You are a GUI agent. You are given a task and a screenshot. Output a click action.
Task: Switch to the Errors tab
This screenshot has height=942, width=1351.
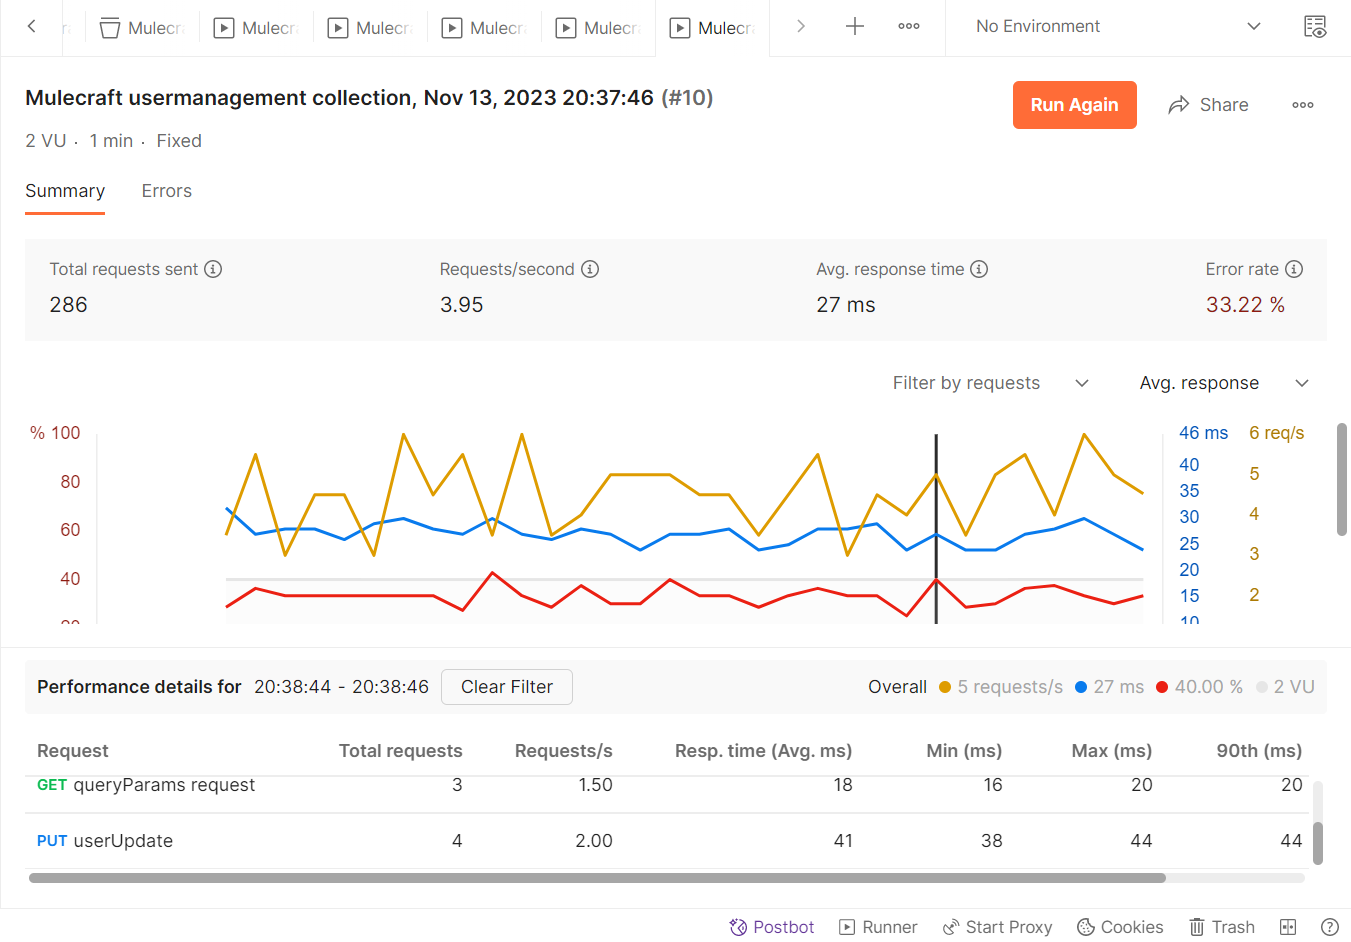pos(166,191)
